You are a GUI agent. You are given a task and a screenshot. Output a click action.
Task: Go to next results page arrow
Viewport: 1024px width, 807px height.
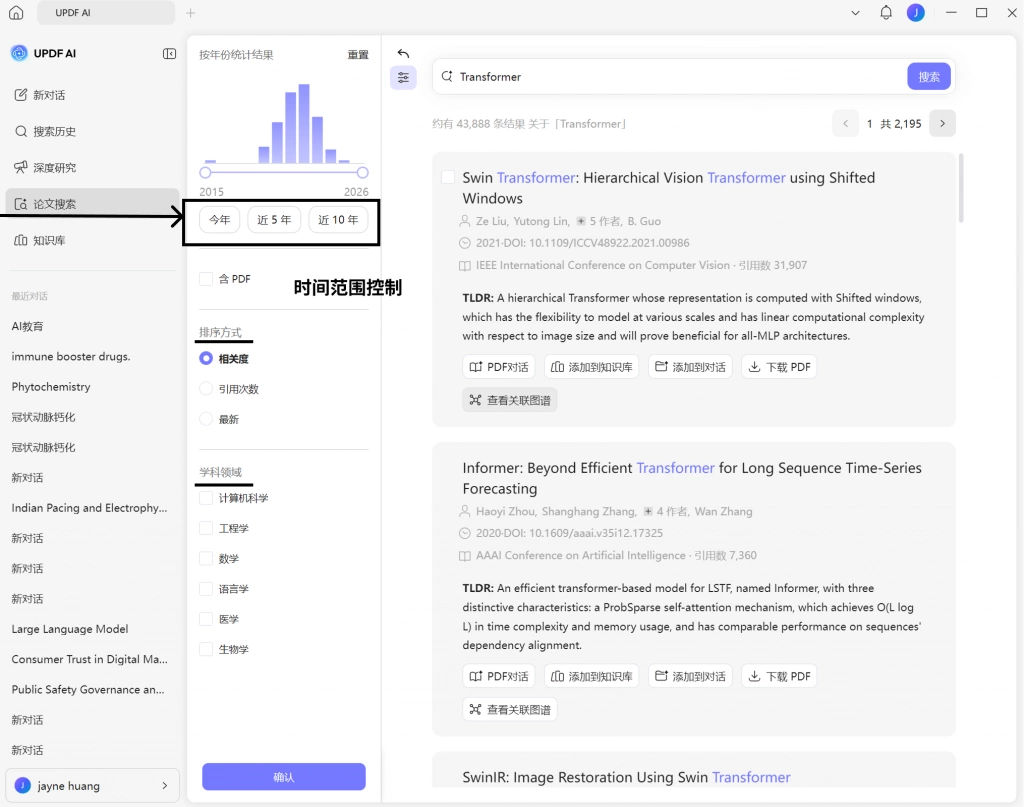[942, 123]
